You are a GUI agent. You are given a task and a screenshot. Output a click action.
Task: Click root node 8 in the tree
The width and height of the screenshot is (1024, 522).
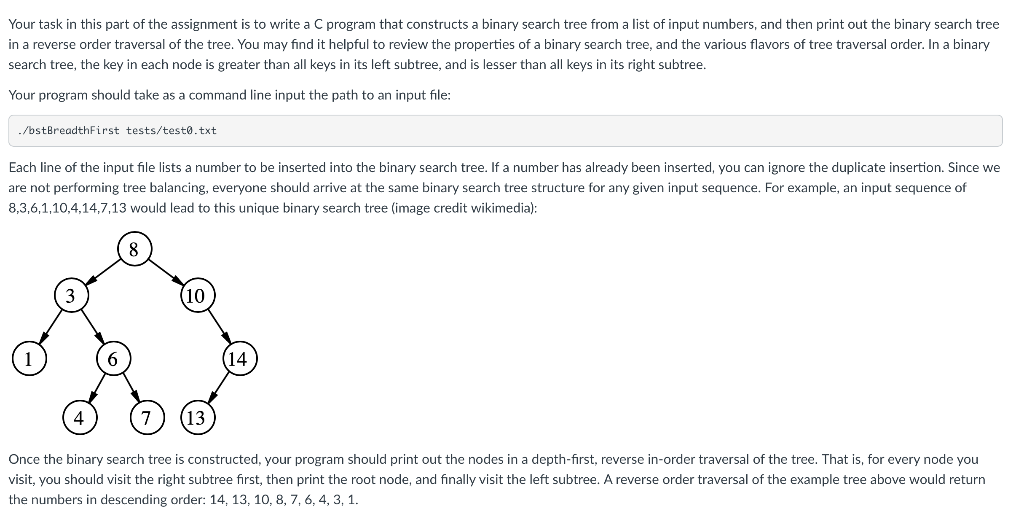point(134,250)
